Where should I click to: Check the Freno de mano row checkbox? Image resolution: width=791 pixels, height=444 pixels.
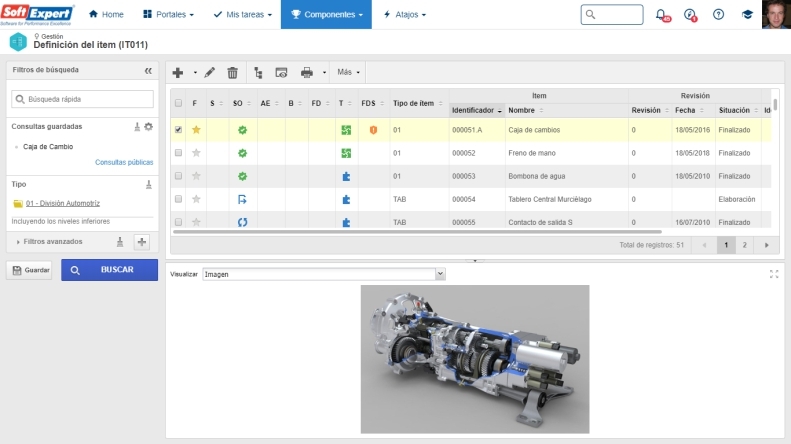point(178,153)
